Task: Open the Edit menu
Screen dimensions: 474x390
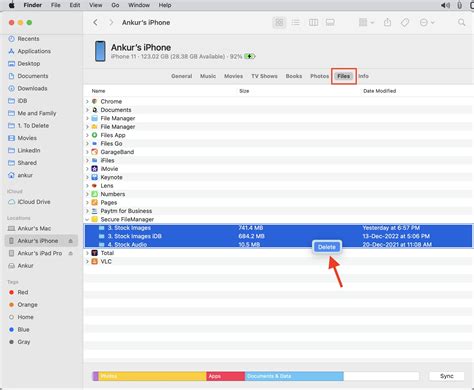Action: pyautogui.click(x=75, y=5)
